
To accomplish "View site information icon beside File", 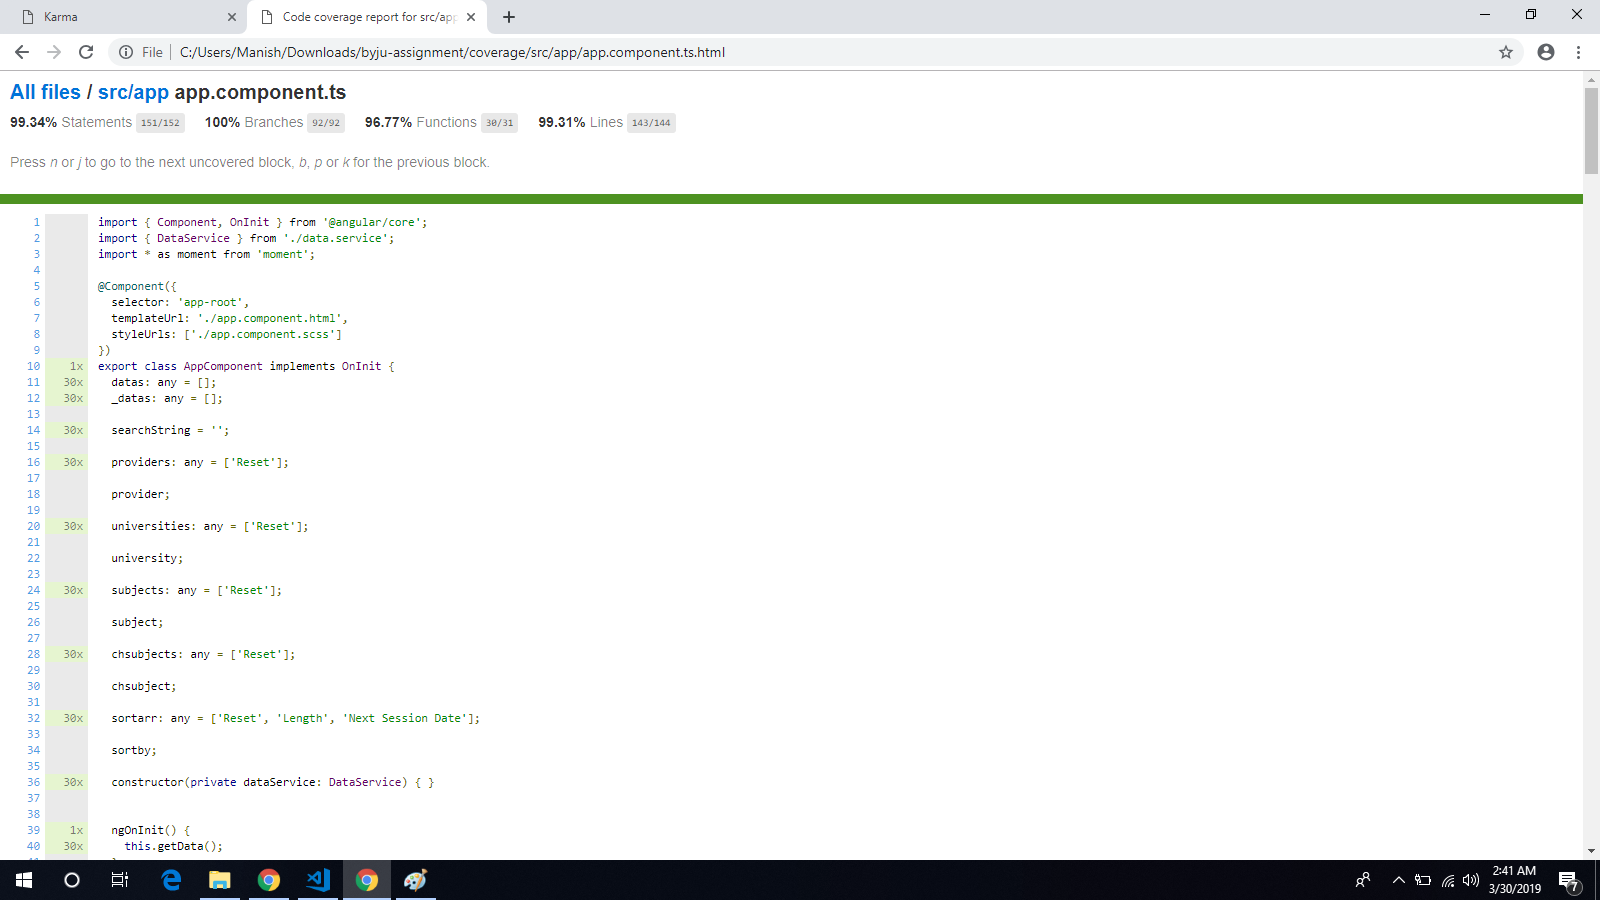I will [x=126, y=52].
